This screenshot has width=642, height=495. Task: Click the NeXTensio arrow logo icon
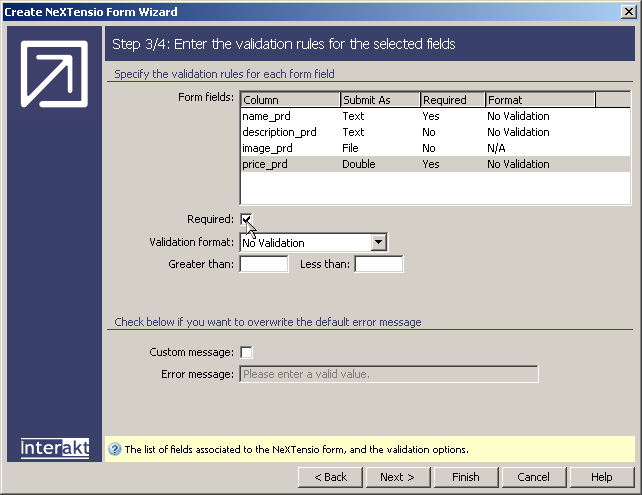tap(54, 75)
